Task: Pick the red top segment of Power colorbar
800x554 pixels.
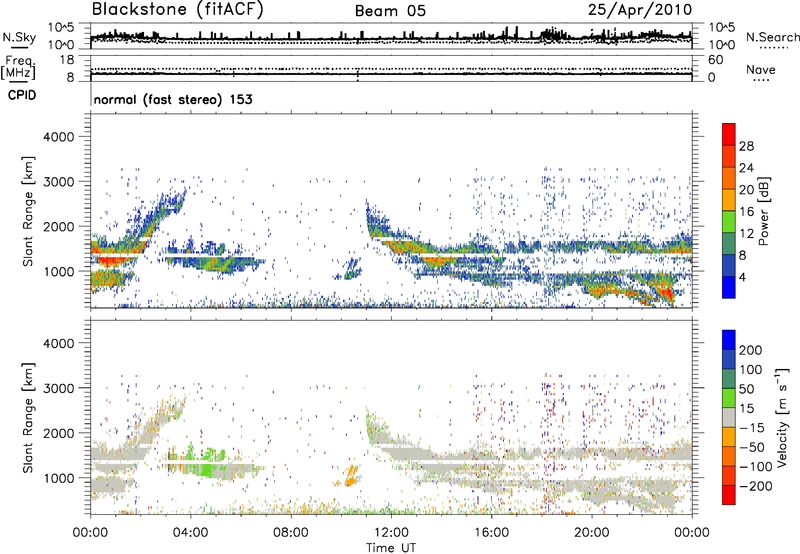Action: (x=729, y=134)
